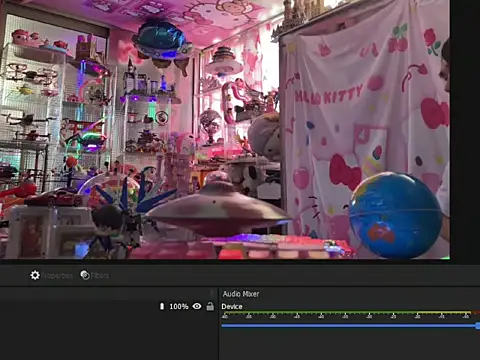Click the battery level indicator icon
The image size is (480, 360).
click(x=162, y=306)
